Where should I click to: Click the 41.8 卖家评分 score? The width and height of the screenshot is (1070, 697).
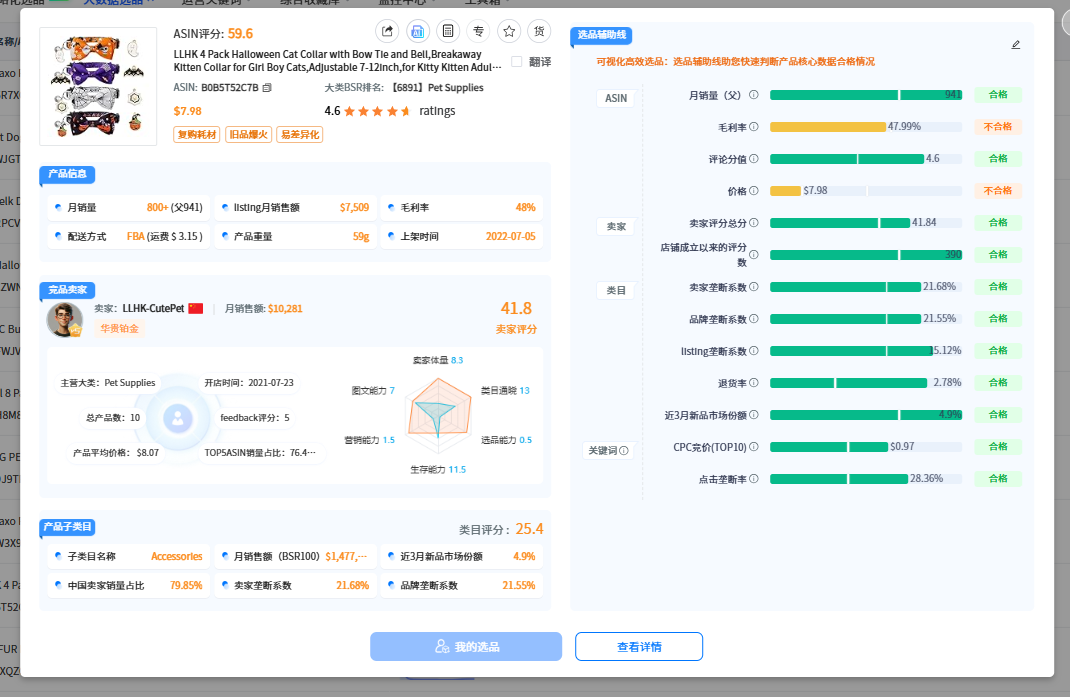516,309
